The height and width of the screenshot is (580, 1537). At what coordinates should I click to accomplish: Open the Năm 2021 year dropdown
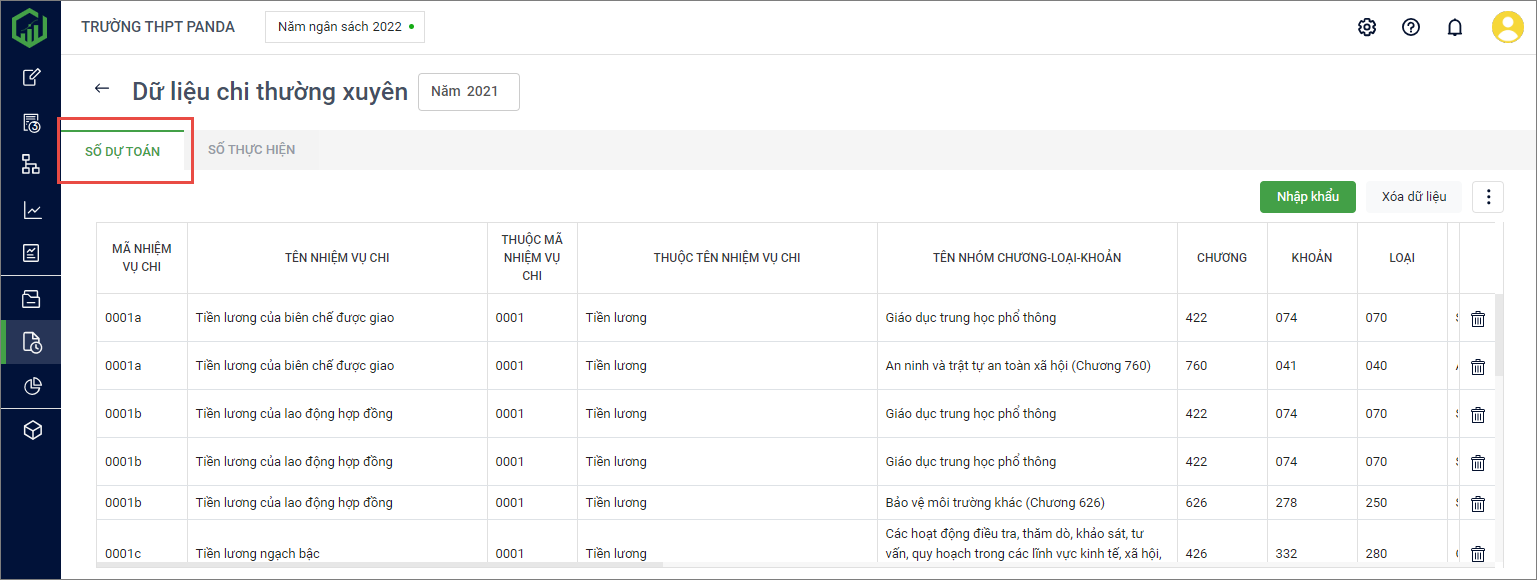468,92
